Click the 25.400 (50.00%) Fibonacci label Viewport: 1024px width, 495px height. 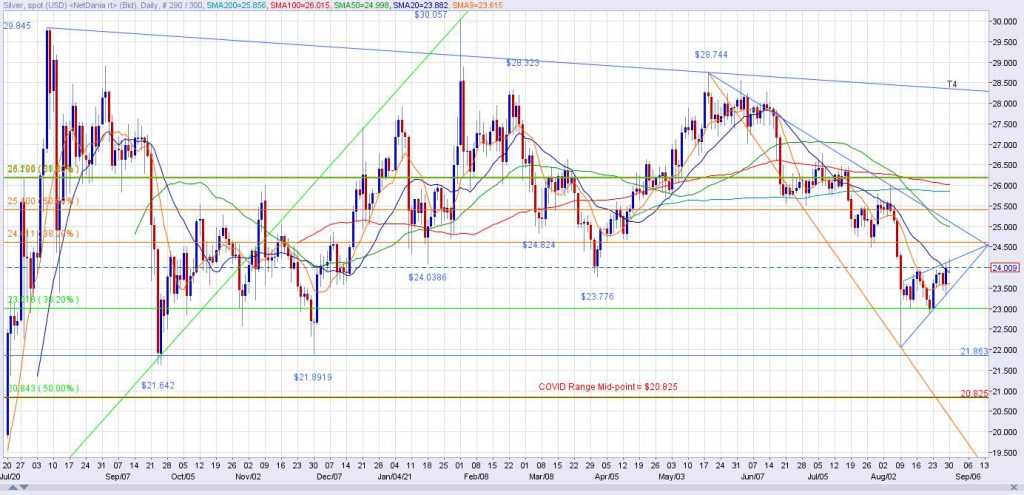pyautogui.click(x=43, y=201)
